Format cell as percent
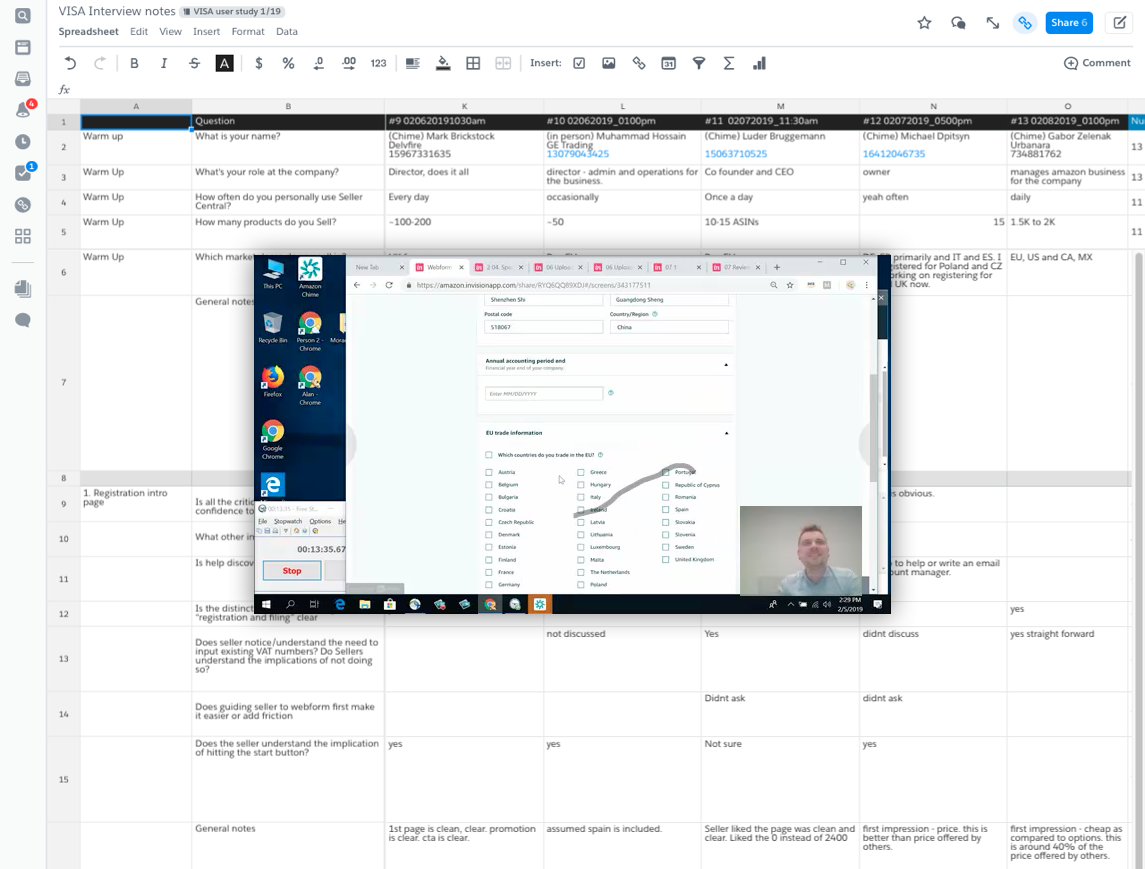Viewport: 1145px width, 869px height. pyautogui.click(x=288, y=64)
